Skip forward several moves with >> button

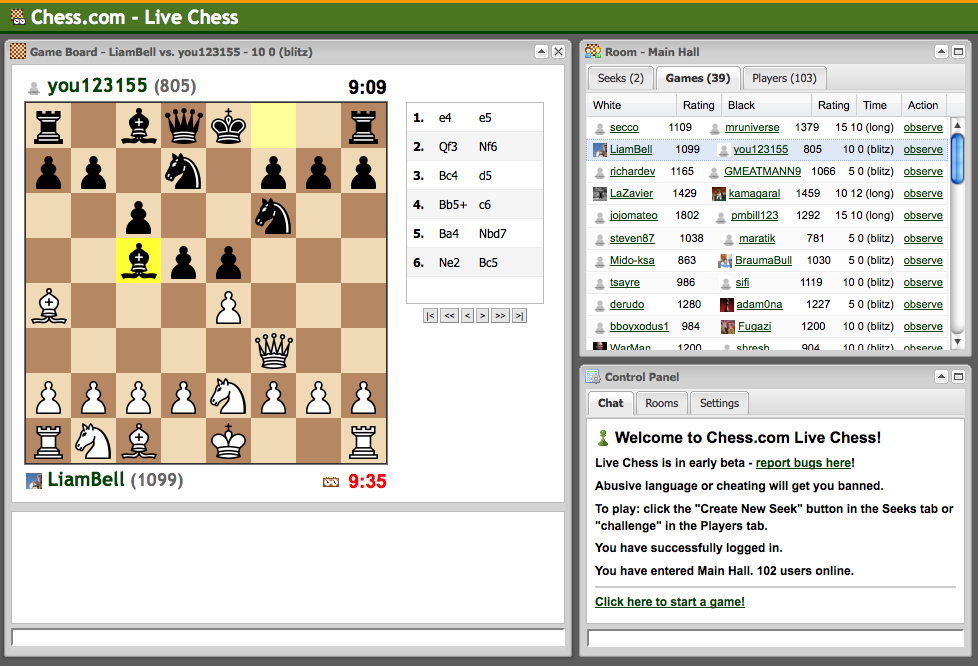click(500, 316)
